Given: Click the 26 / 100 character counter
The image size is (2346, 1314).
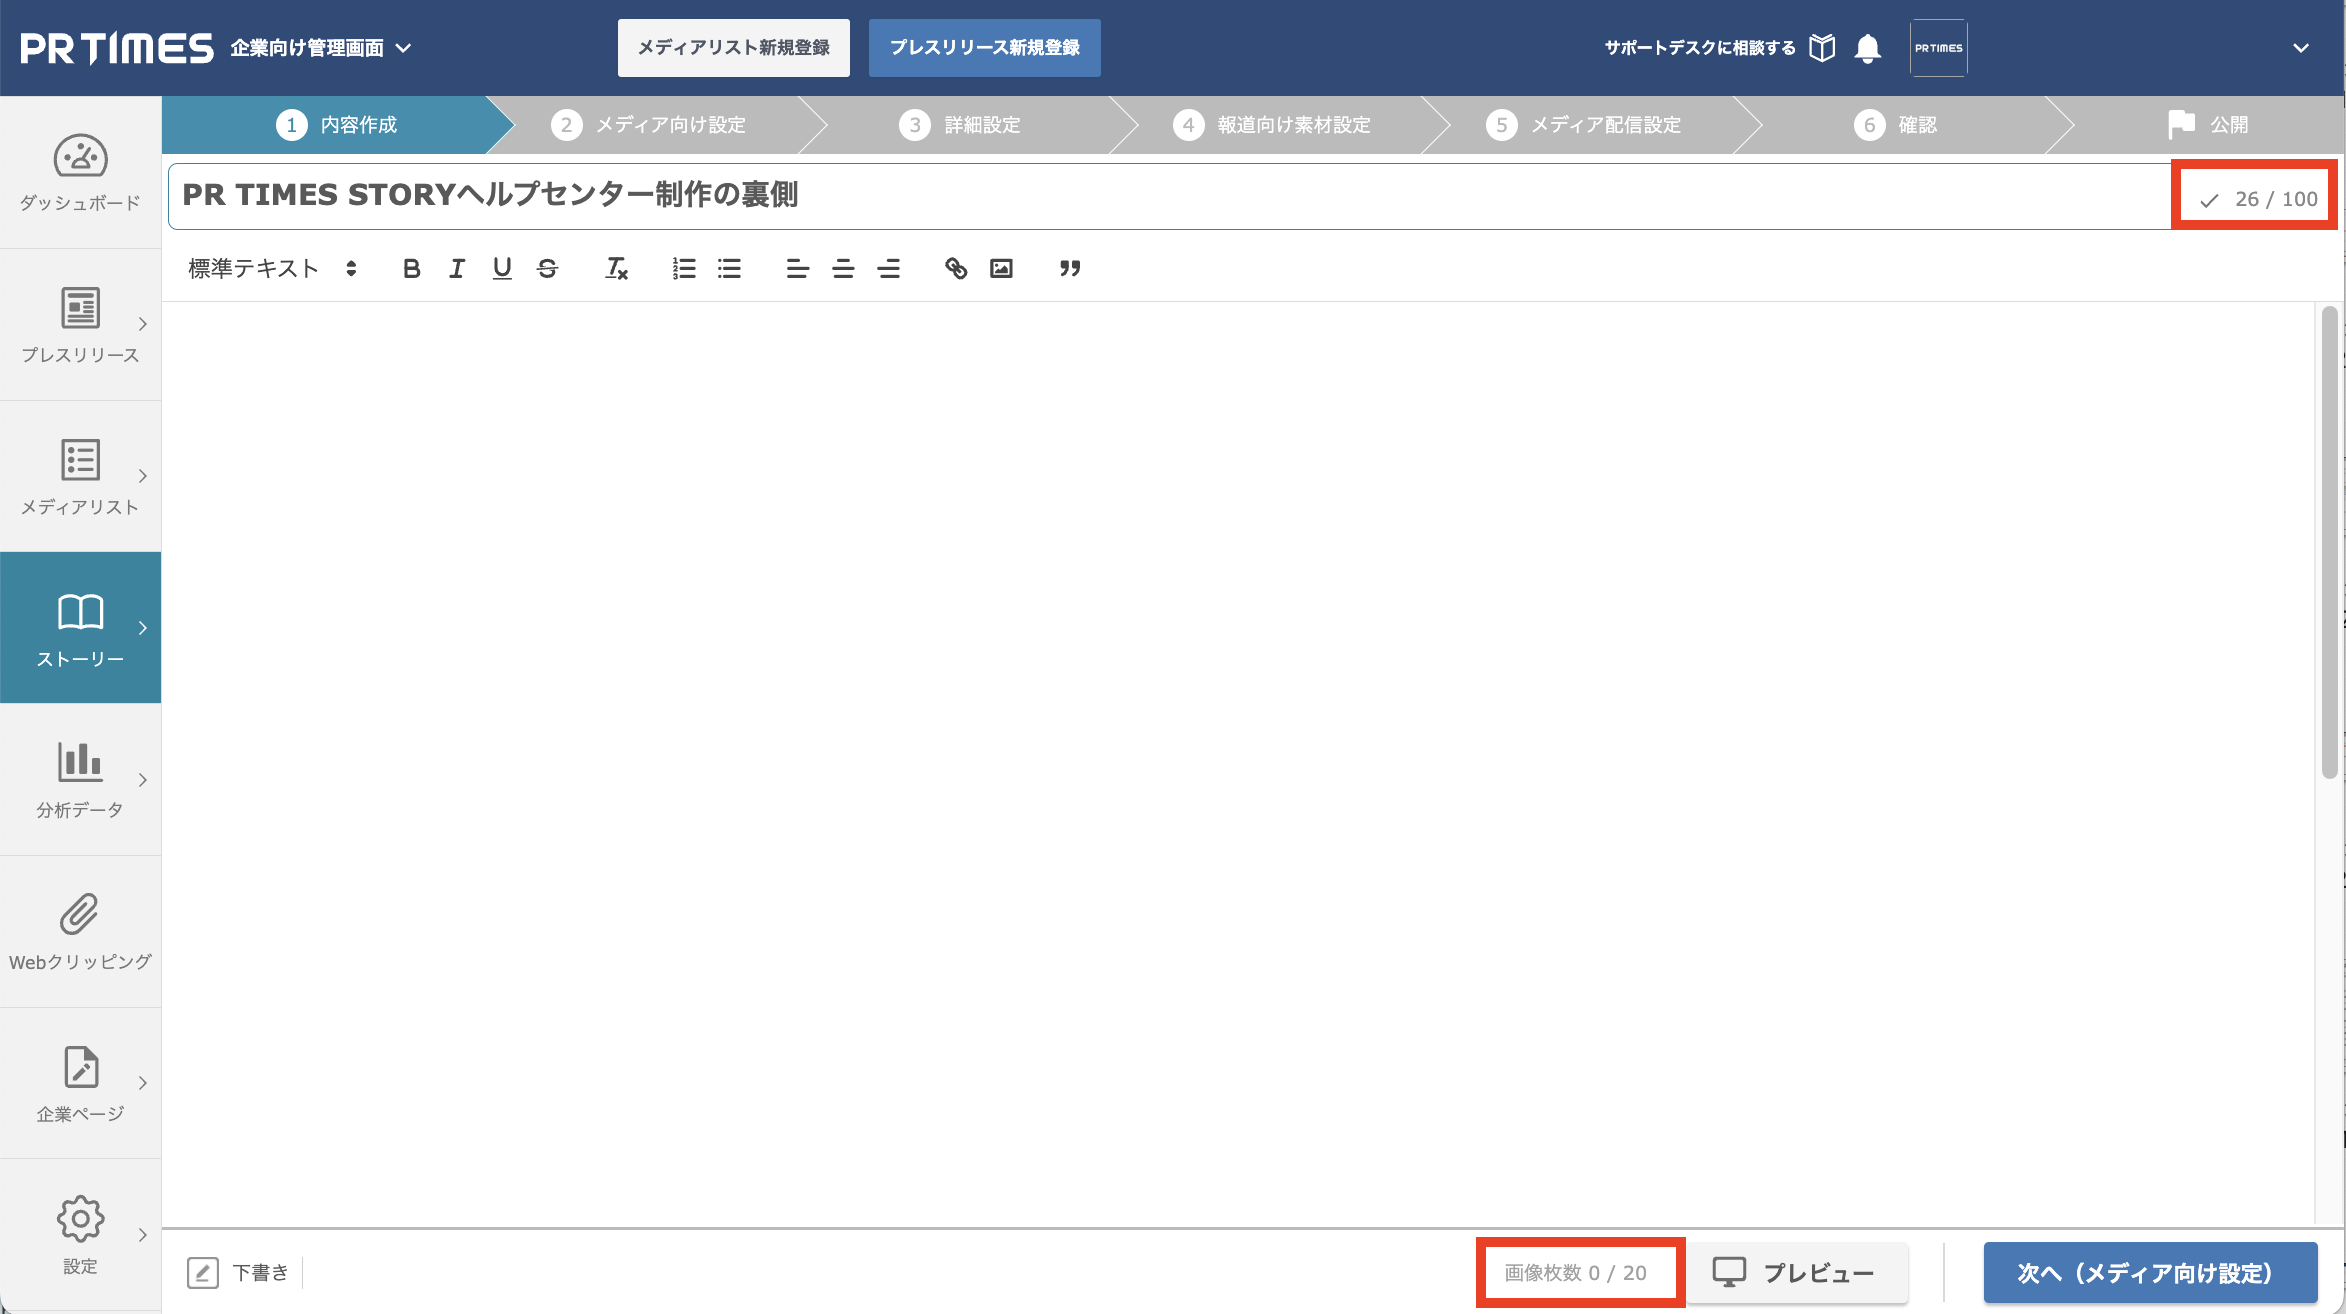Looking at the screenshot, I should coord(2276,199).
